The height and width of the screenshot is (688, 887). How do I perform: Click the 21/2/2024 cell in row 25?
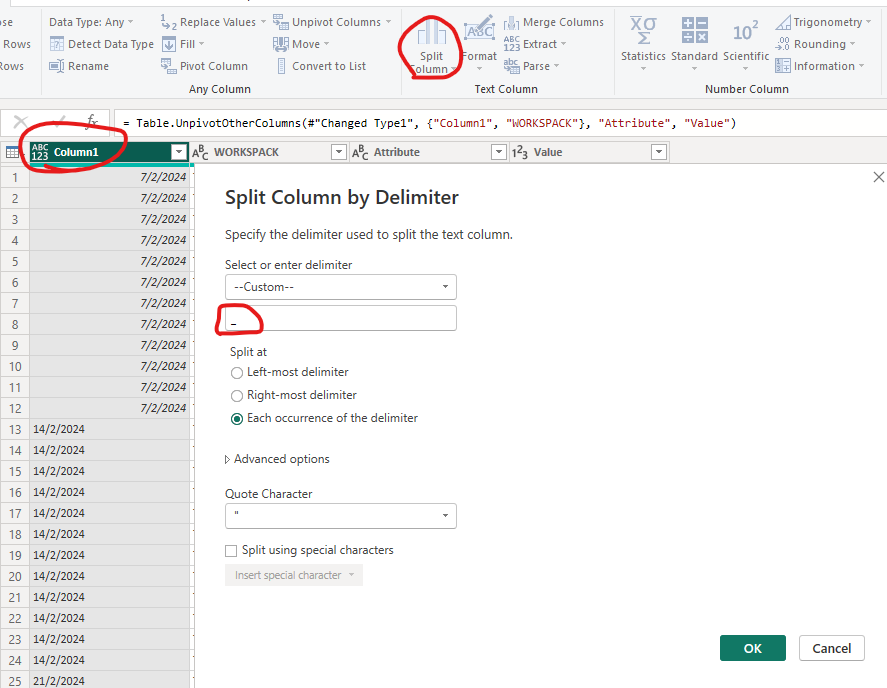pos(109,681)
